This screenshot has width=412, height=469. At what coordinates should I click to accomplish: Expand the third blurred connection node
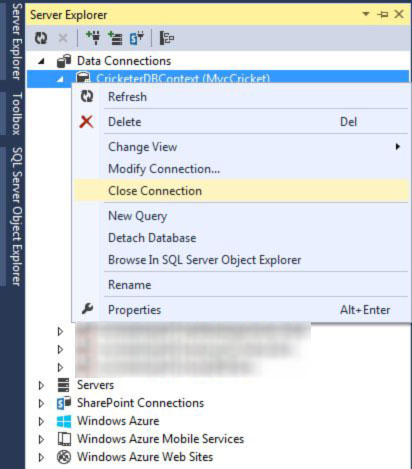(60, 367)
